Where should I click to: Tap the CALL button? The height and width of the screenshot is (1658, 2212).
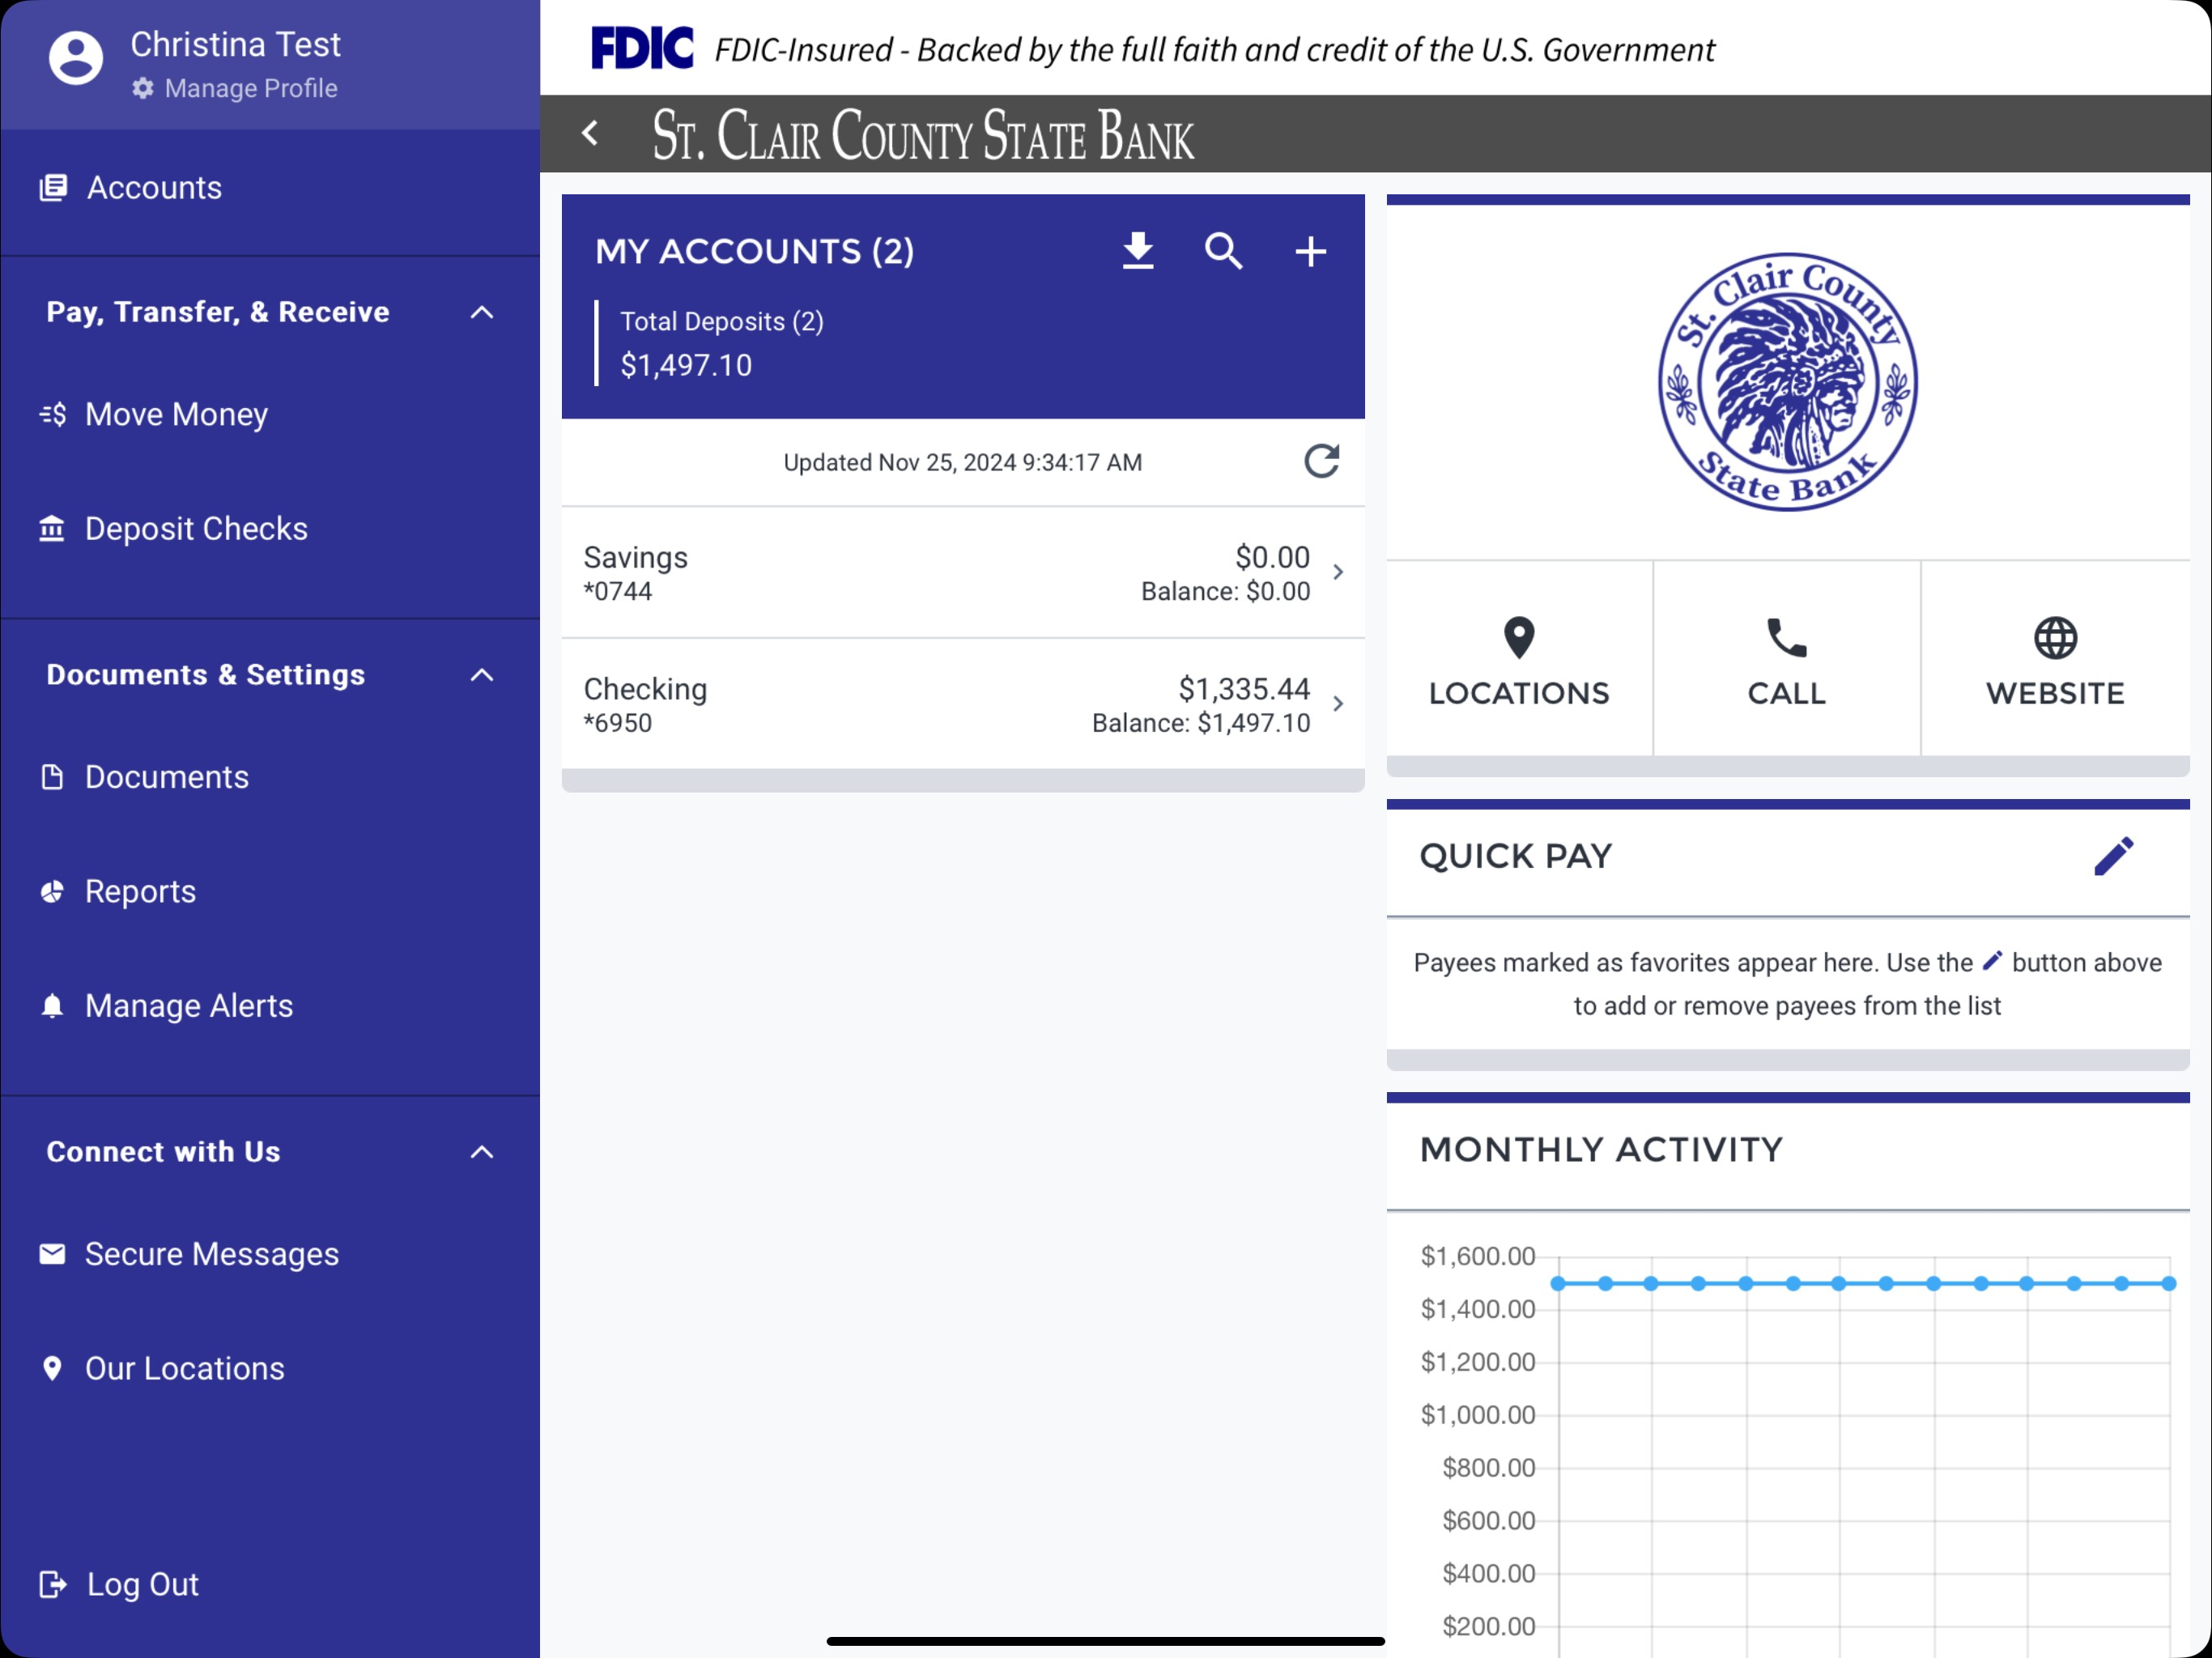(x=1787, y=659)
